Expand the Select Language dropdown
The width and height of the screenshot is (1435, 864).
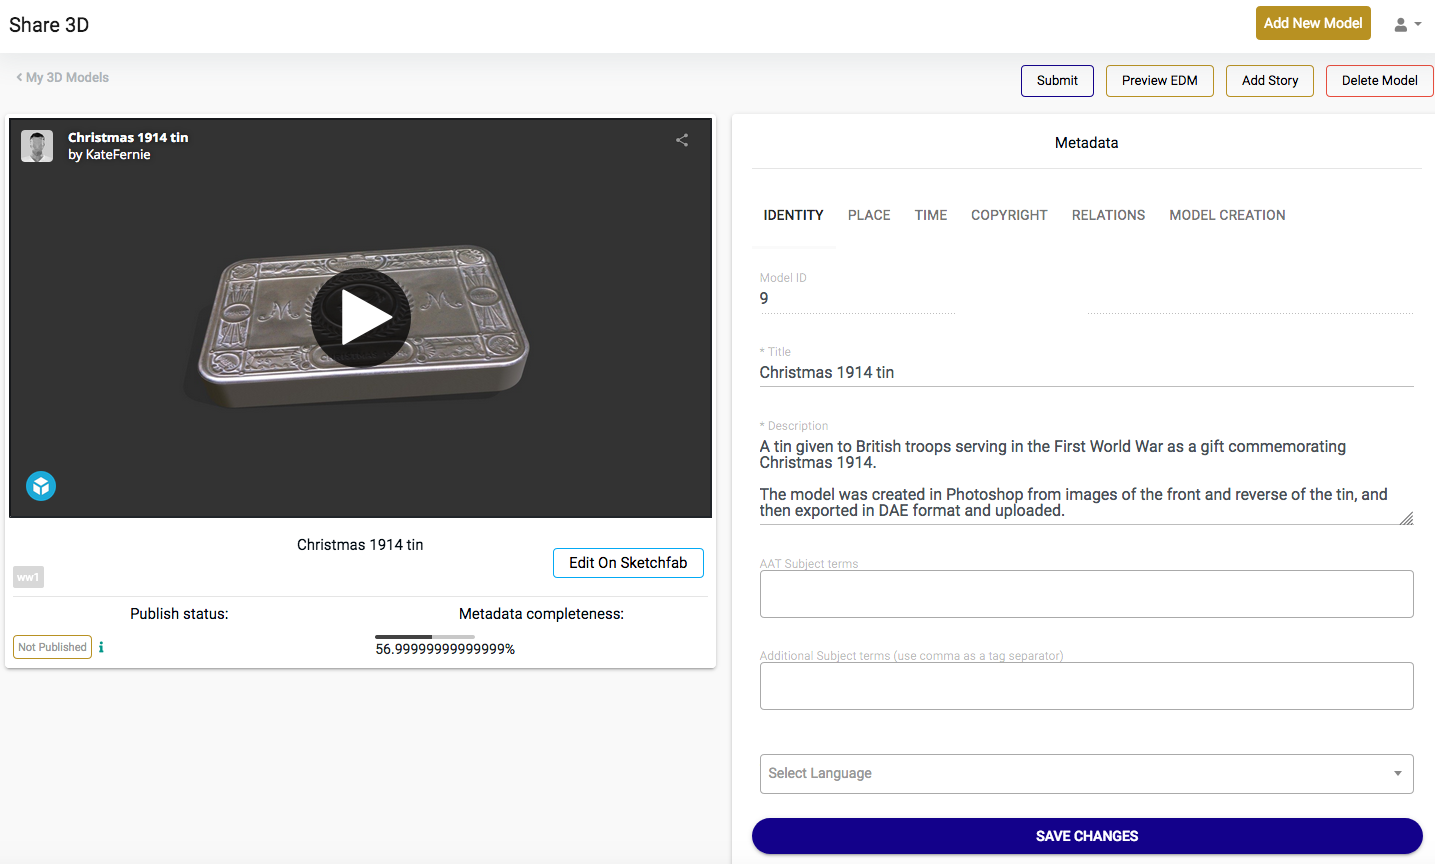point(1086,773)
